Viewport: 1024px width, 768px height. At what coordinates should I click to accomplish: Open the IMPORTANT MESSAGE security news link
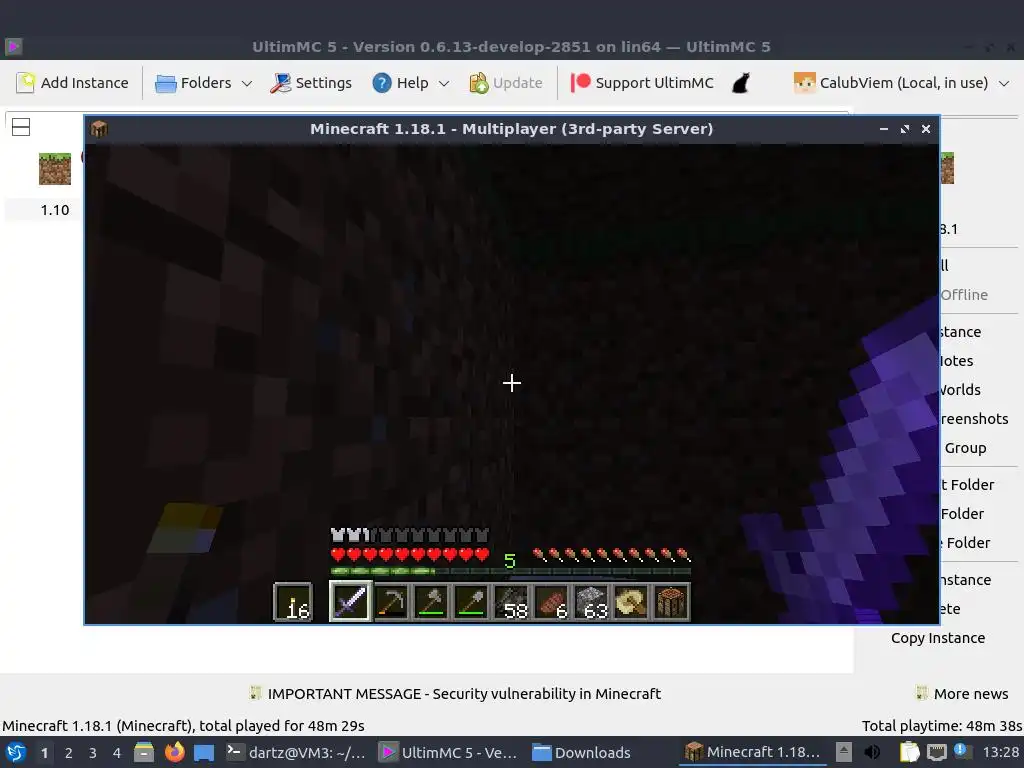click(x=464, y=694)
